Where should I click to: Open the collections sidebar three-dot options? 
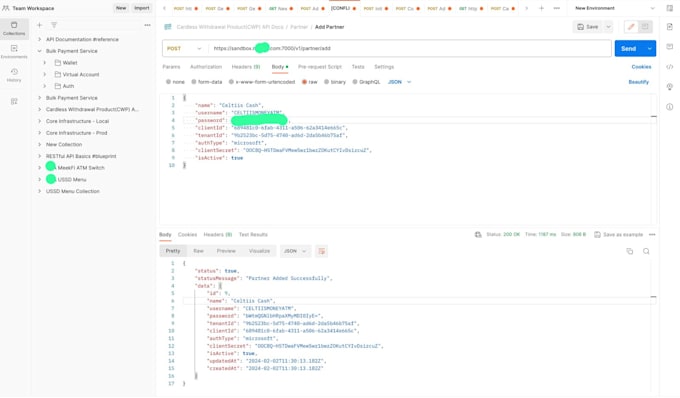tap(147, 25)
